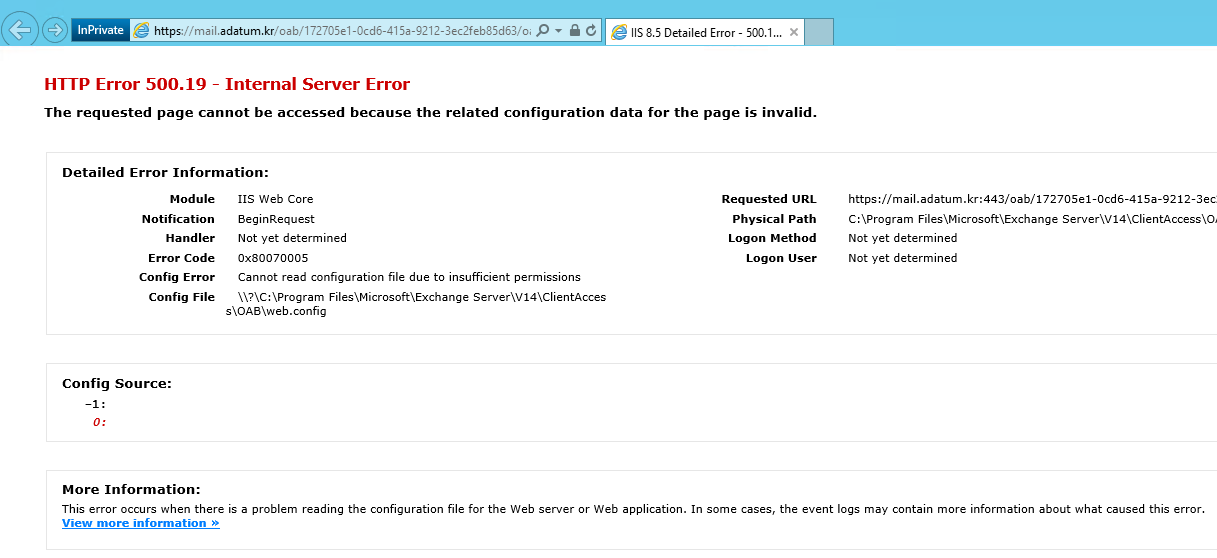Close the IIS 8.5 Detailed Error tab
Screen dimensions: 1217x558
[793, 32]
